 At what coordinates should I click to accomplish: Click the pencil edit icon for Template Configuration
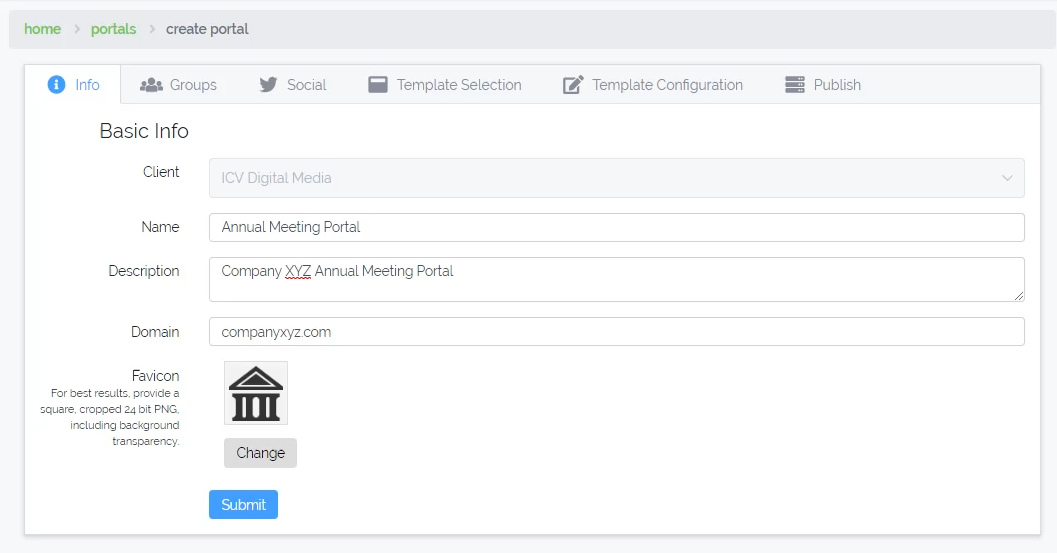click(x=573, y=85)
